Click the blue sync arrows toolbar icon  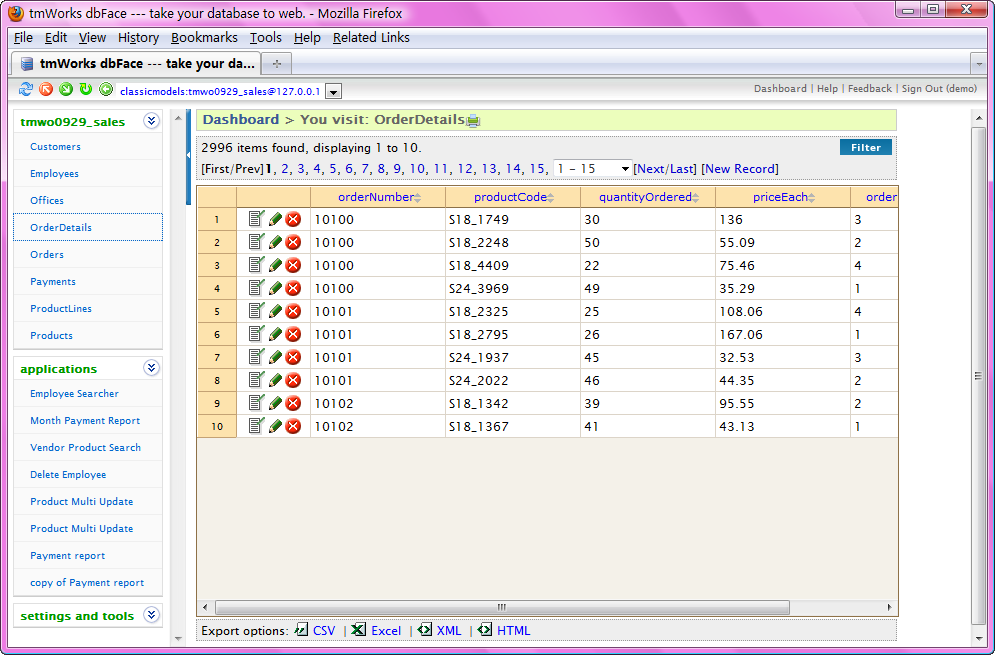(25, 89)
